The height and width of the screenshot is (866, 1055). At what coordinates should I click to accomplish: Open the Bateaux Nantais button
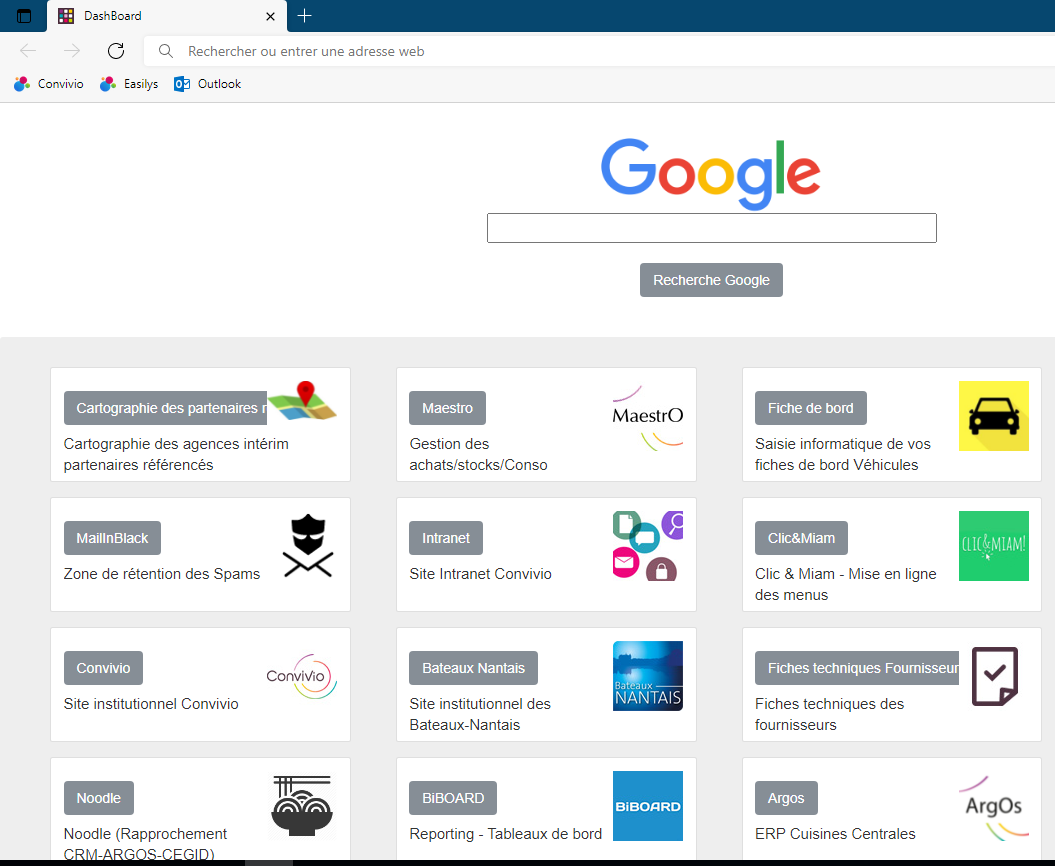pyautogui.click(x=473, y=667)
